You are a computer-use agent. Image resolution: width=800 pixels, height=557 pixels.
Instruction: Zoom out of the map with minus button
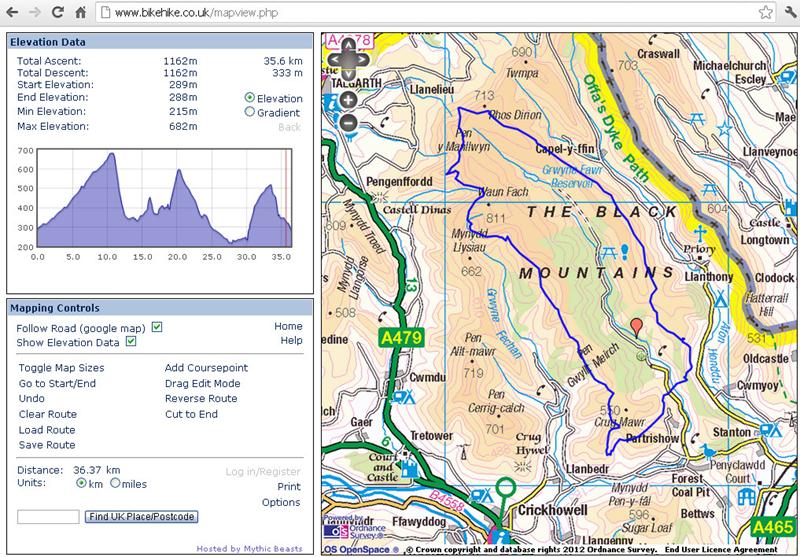coord(348,123)
